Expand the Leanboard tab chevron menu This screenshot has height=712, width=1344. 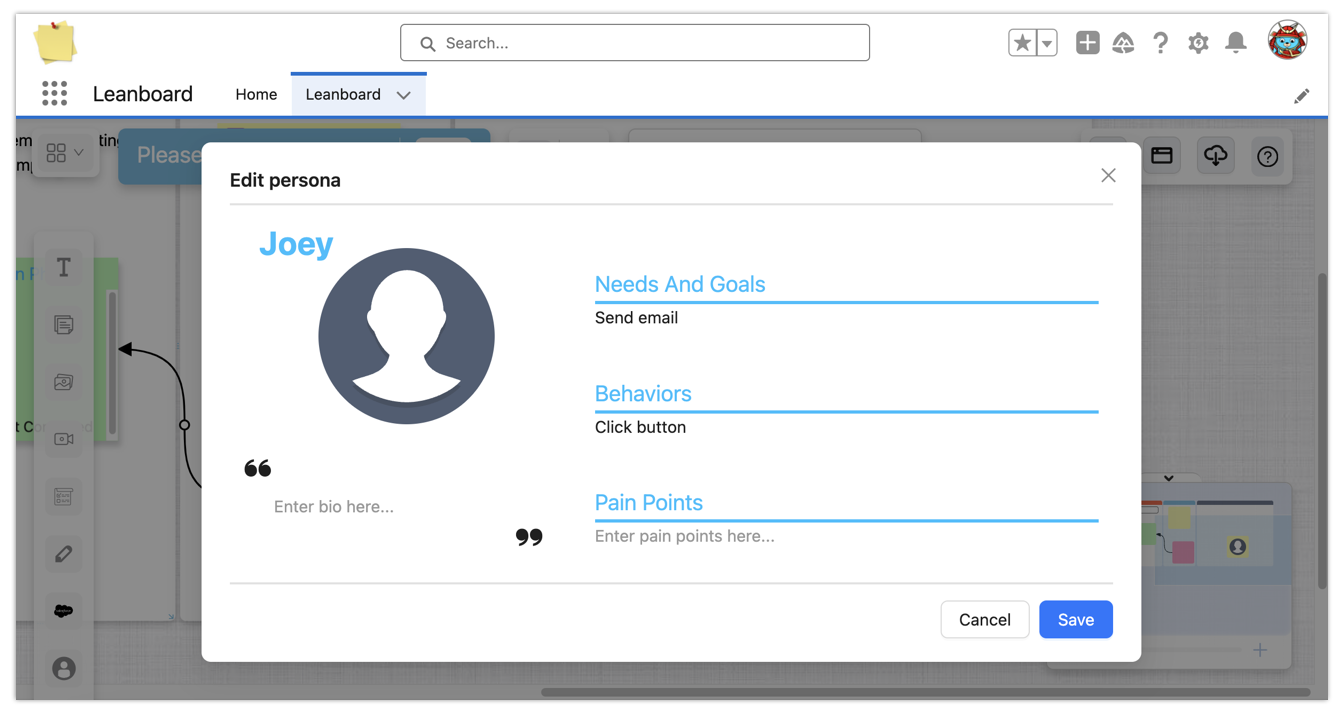point(404,95)
